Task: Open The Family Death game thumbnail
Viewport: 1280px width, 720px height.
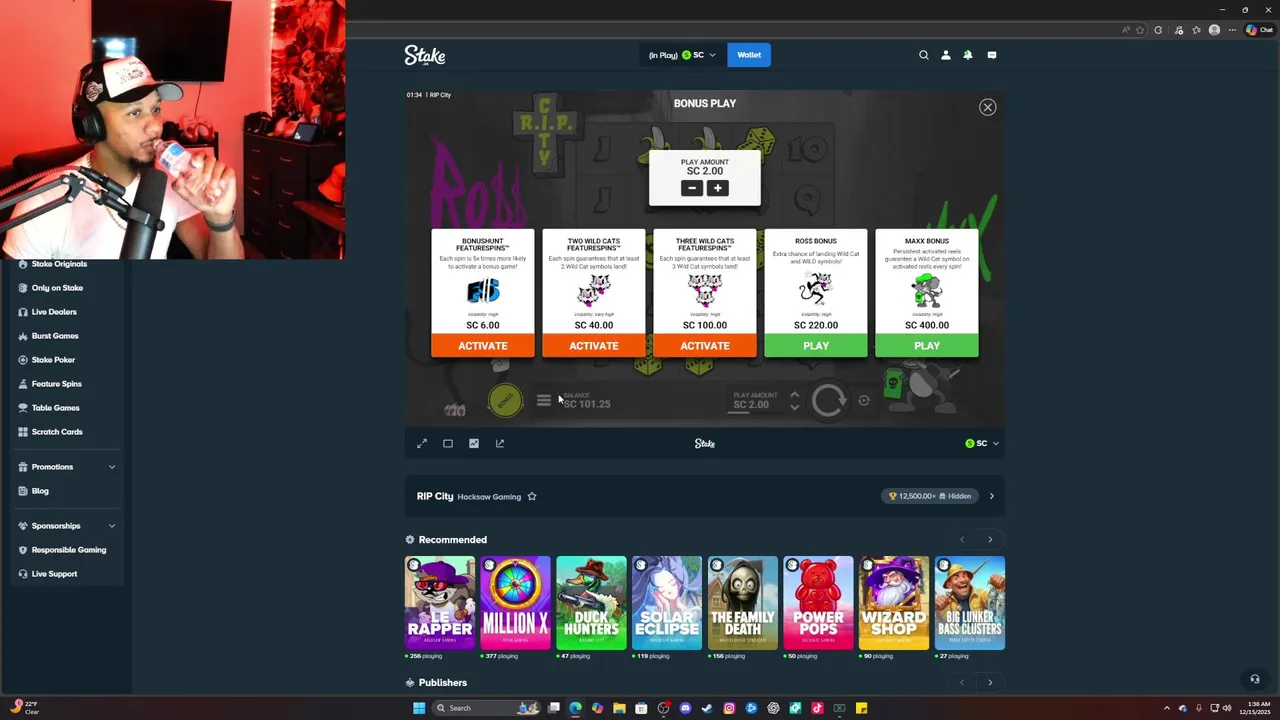Action: tap(743, 603)
